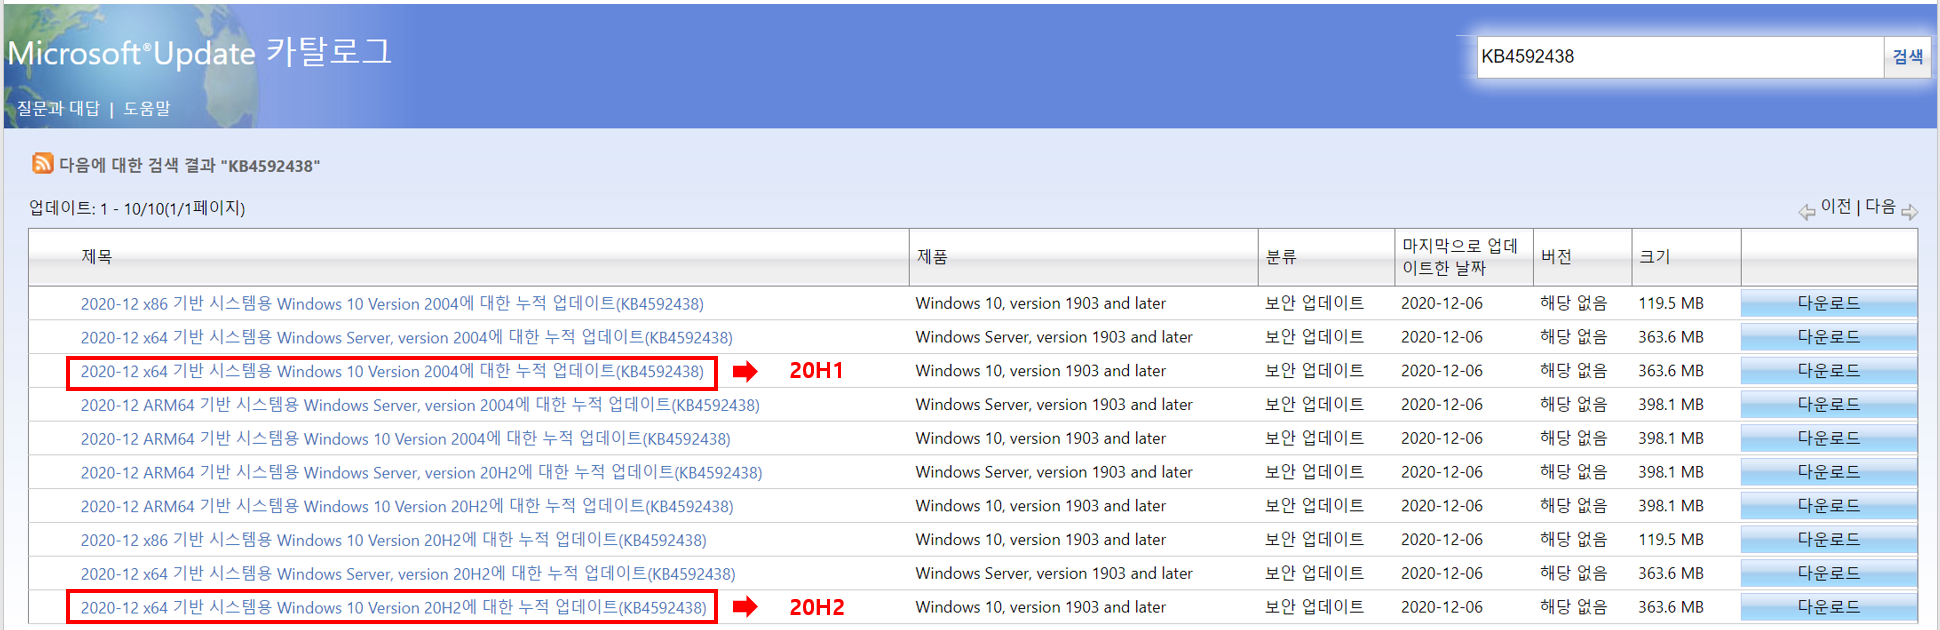Click 119.5 MB size in x86 2004 row

tap(1671, 303)
